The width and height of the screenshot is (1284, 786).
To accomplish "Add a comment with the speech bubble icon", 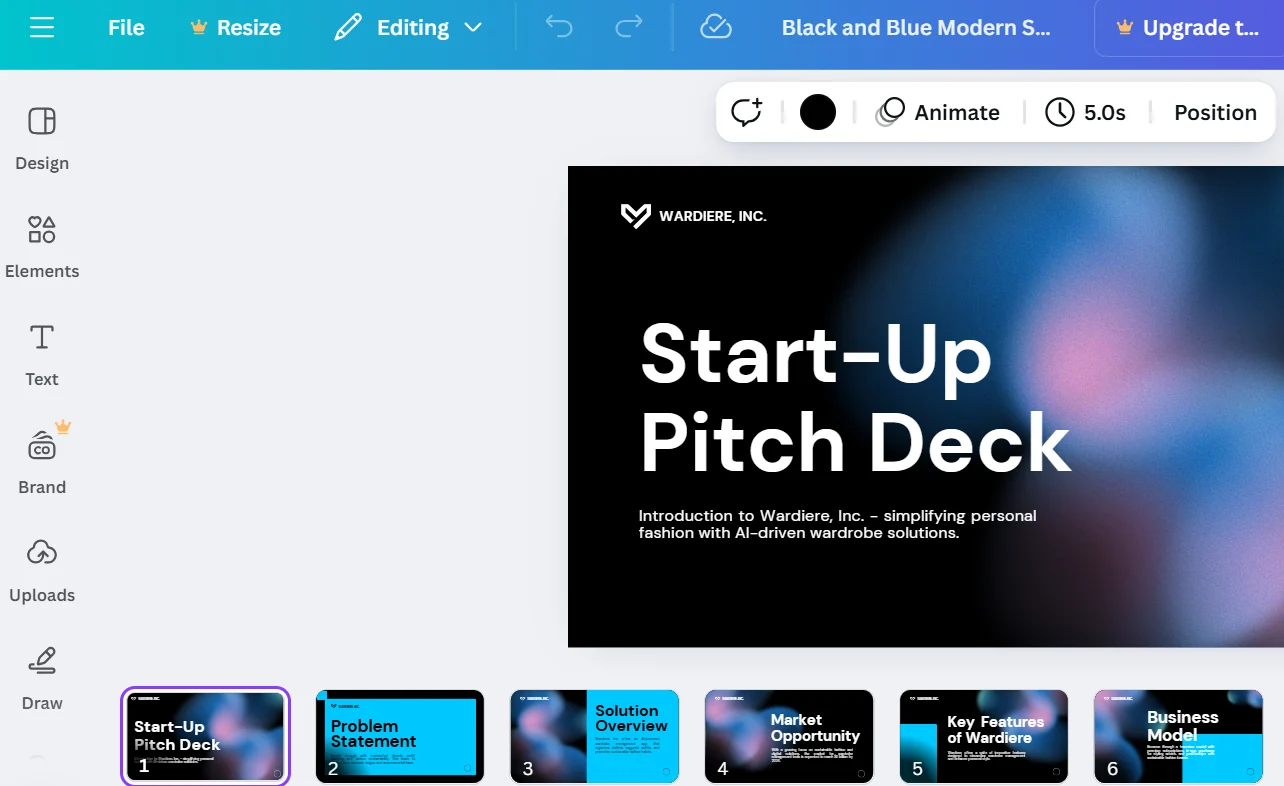I will (747, 112).
